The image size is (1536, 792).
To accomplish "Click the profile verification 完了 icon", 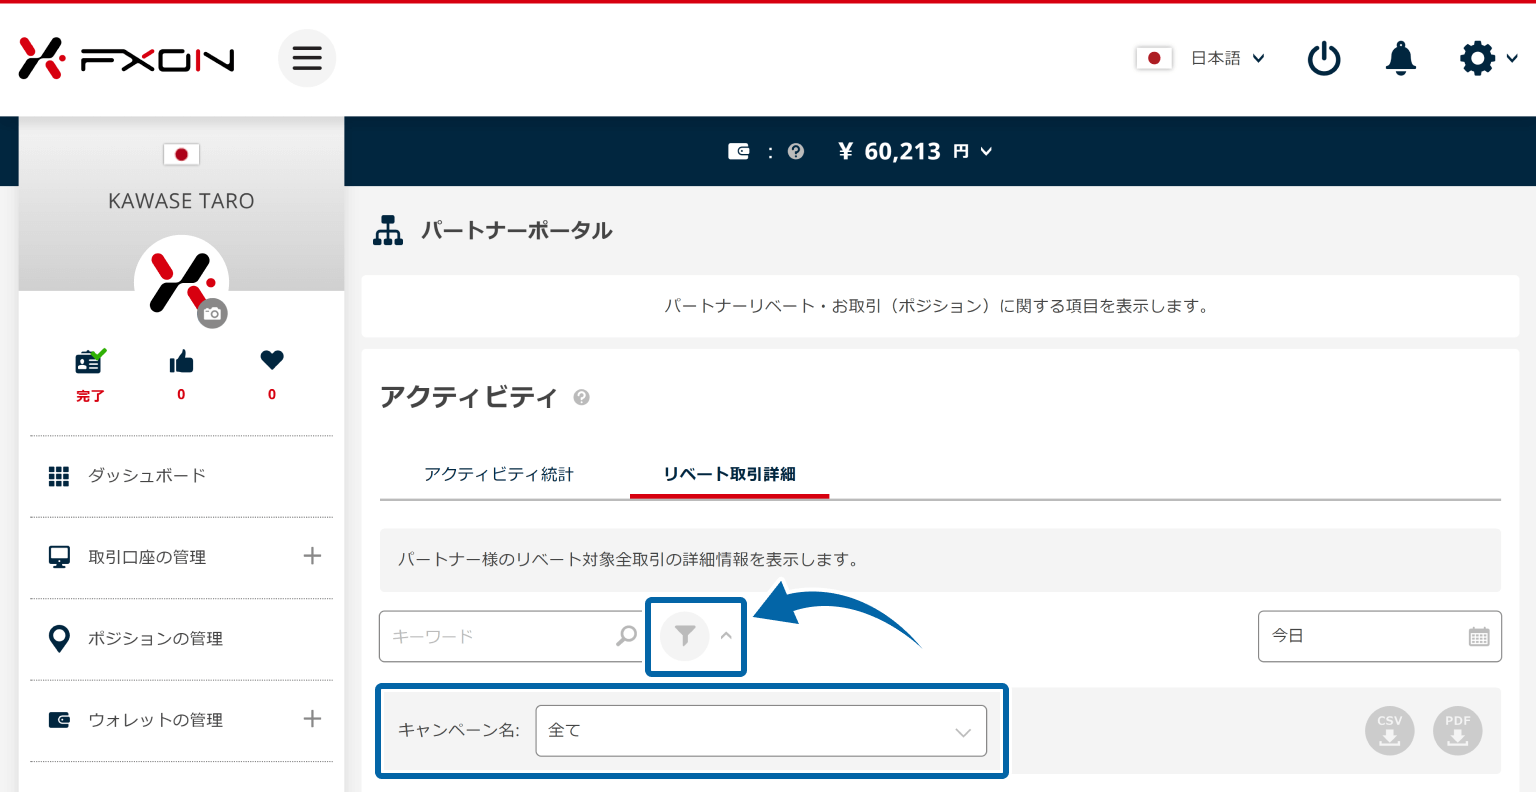I will [x=90, y=361].
